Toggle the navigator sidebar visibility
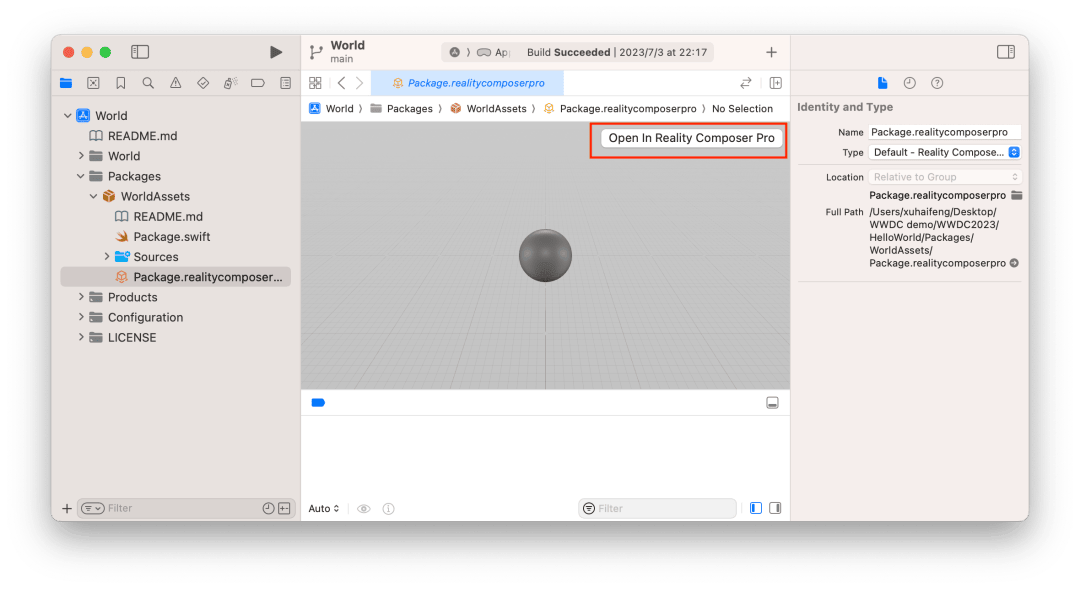1080x589 pixels. click(x=140, y=52)
